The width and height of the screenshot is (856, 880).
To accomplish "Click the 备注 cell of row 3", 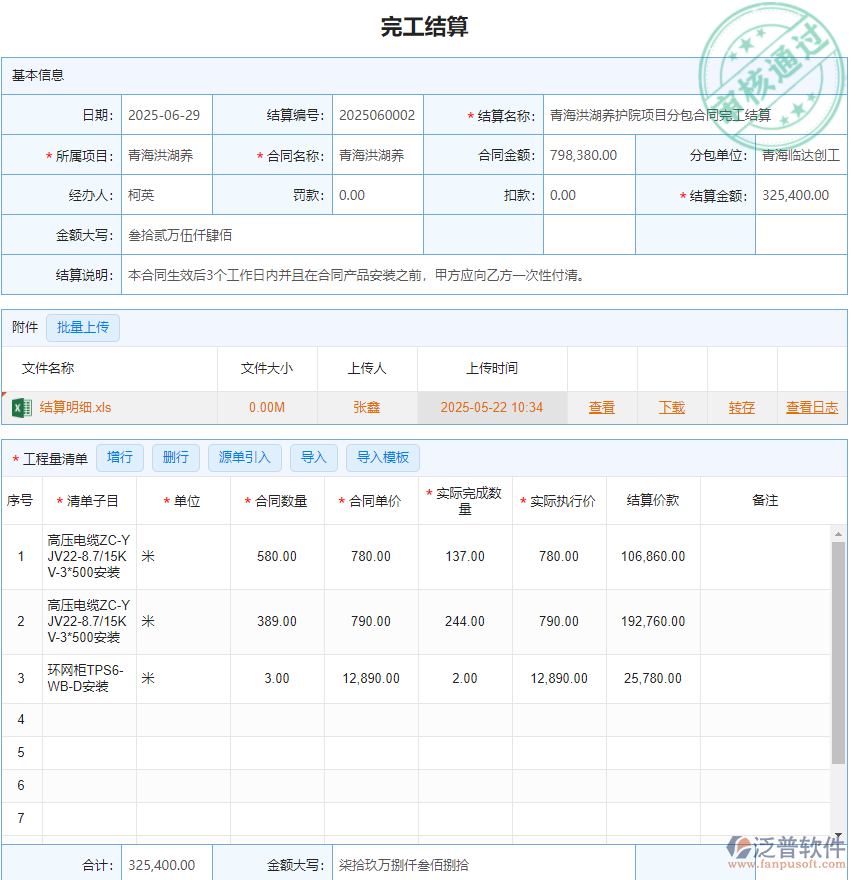I will tap(765, 679).
